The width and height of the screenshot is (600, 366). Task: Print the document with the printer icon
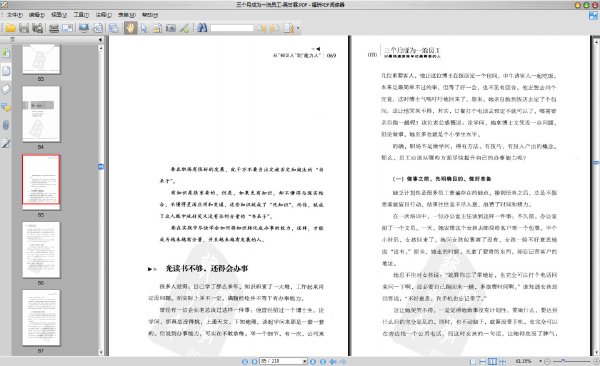tap(54, 28)
